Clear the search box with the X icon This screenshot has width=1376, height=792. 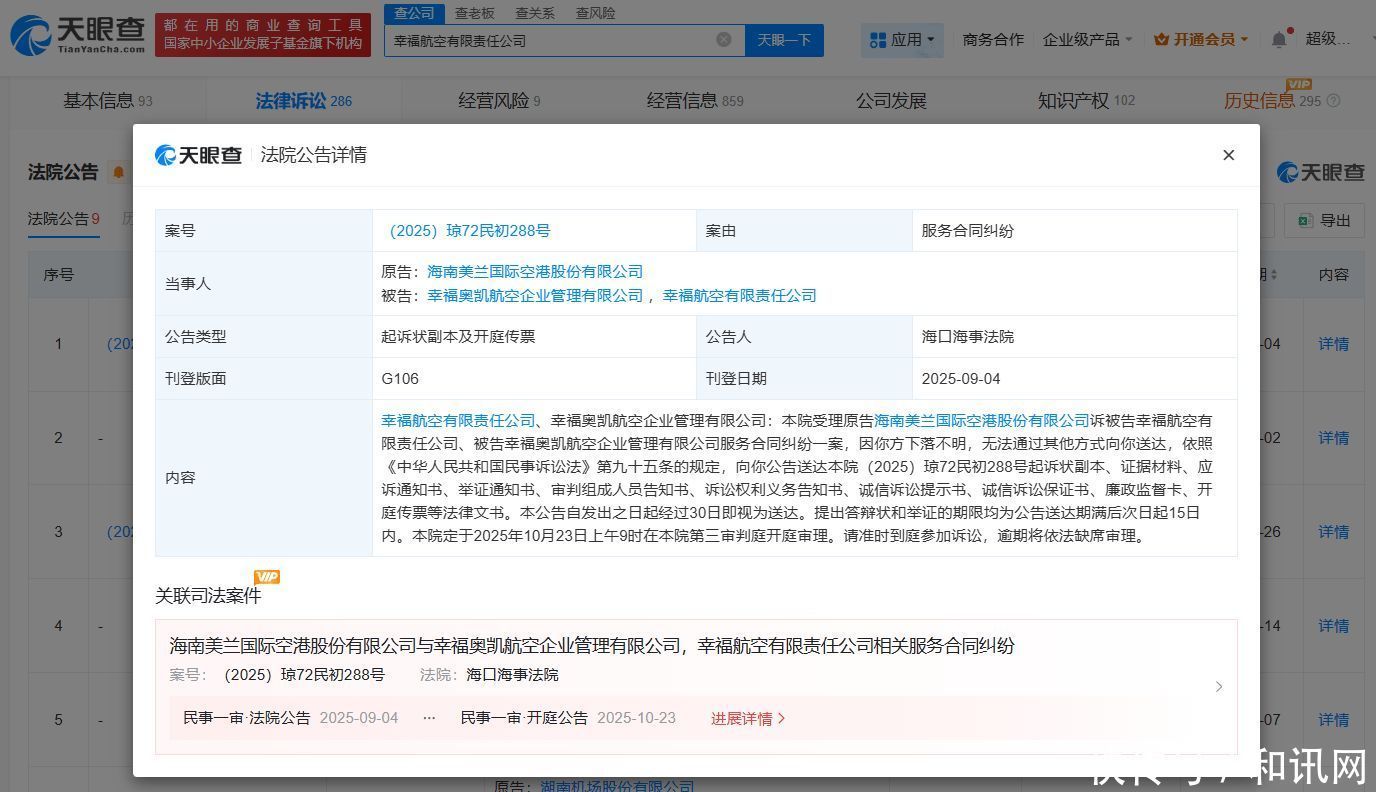point(724,40)
